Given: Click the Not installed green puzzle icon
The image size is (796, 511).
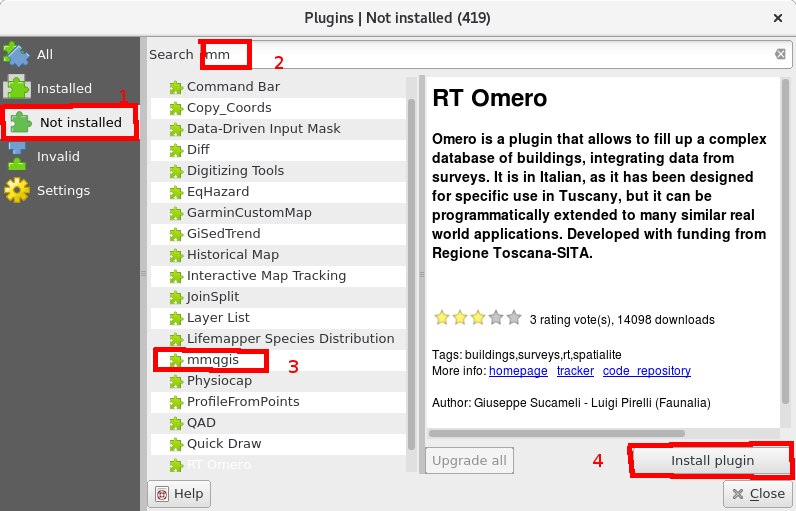Looking at the screenshot, I should click(x=21, y=122).
